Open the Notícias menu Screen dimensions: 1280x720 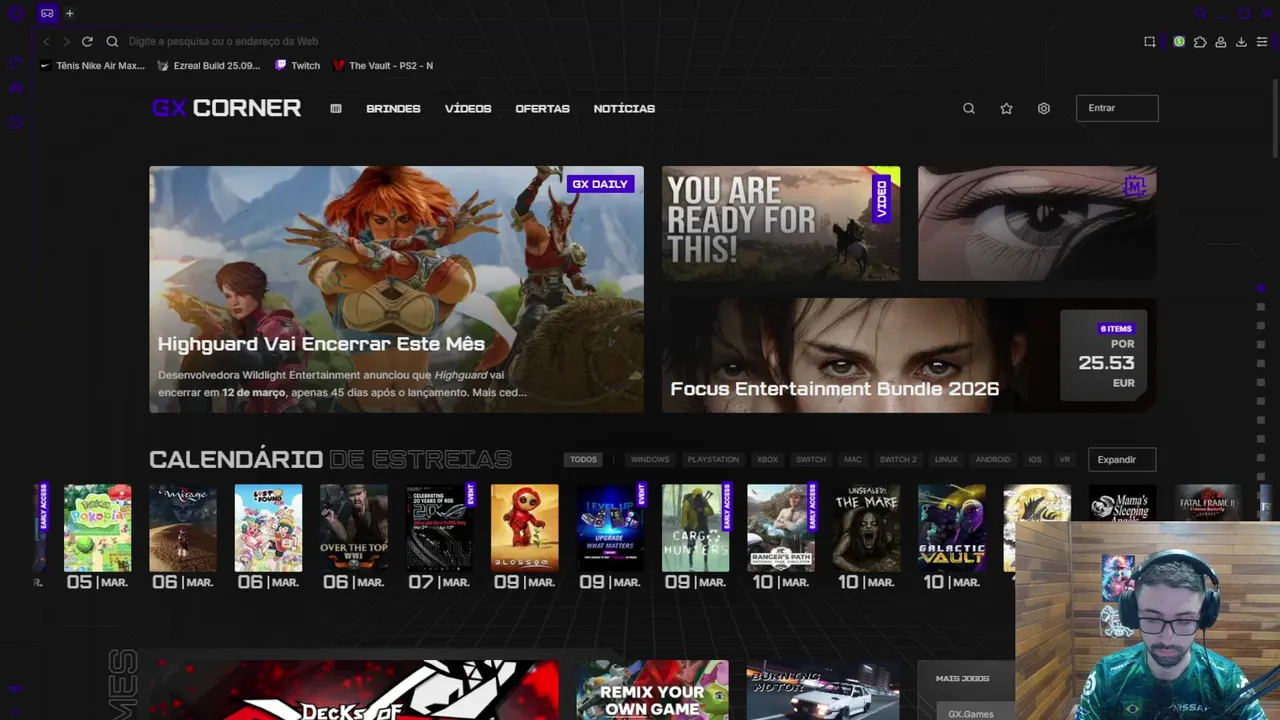pos(624,108)
